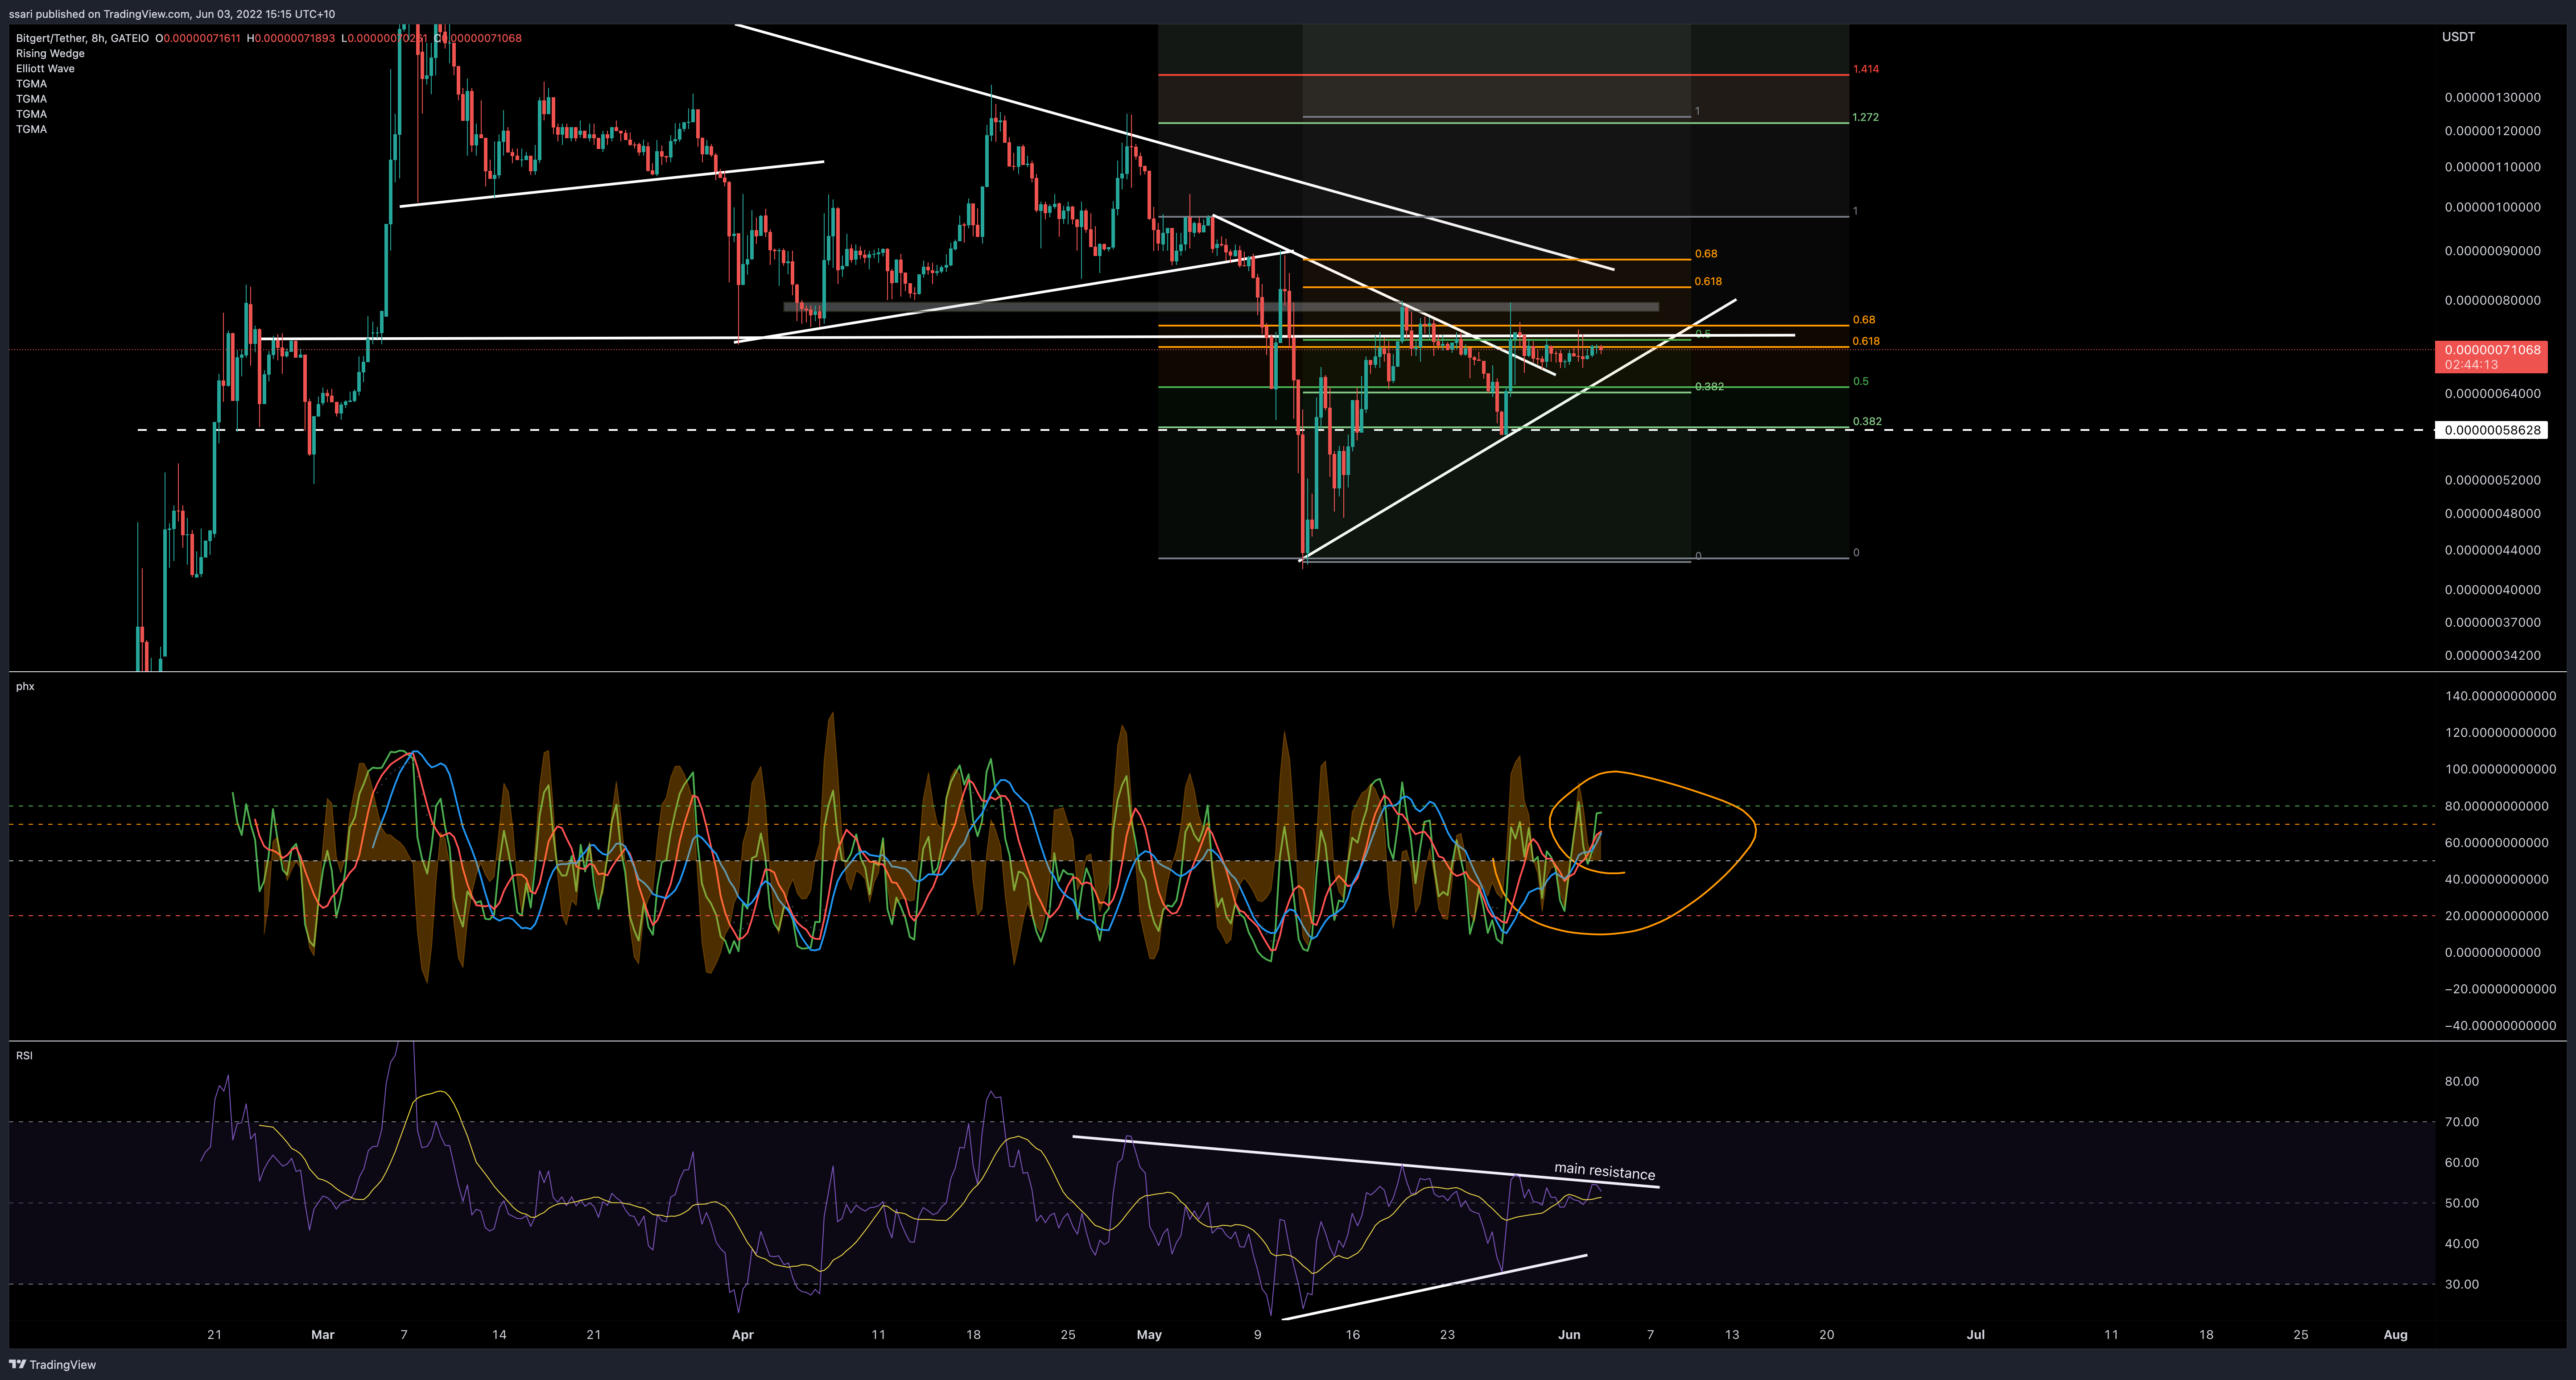Click RSI scale value 50.00

(2461, 1203)
